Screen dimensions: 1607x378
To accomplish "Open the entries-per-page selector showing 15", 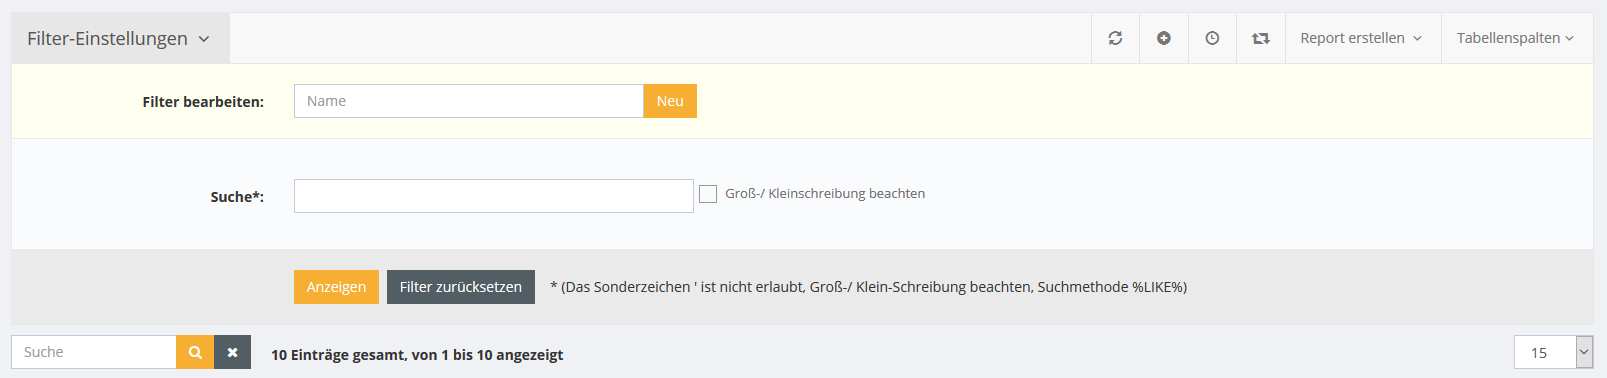I will 1553,352.
